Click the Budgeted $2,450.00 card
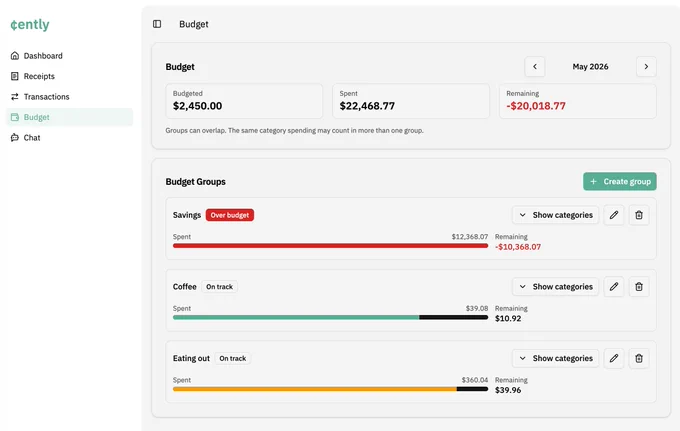The height and width of the screenshot is (431, 680). pos(244,101)
